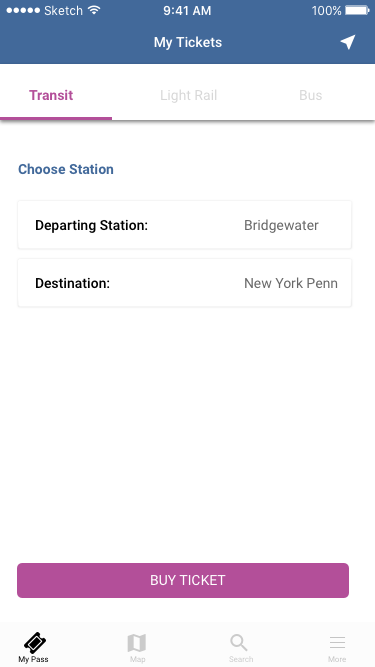Switch to the Light Rail tab

(188, 95)
